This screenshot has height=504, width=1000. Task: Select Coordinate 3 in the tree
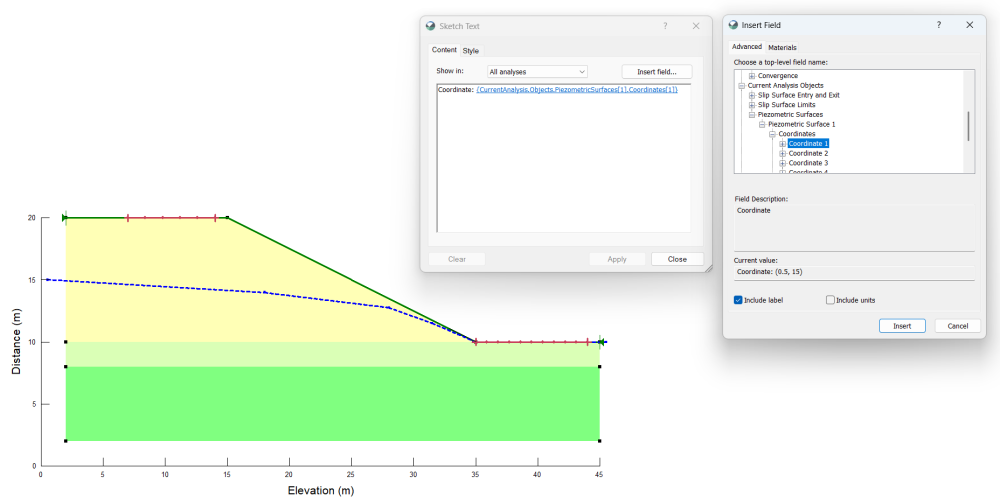coord(808,163)
